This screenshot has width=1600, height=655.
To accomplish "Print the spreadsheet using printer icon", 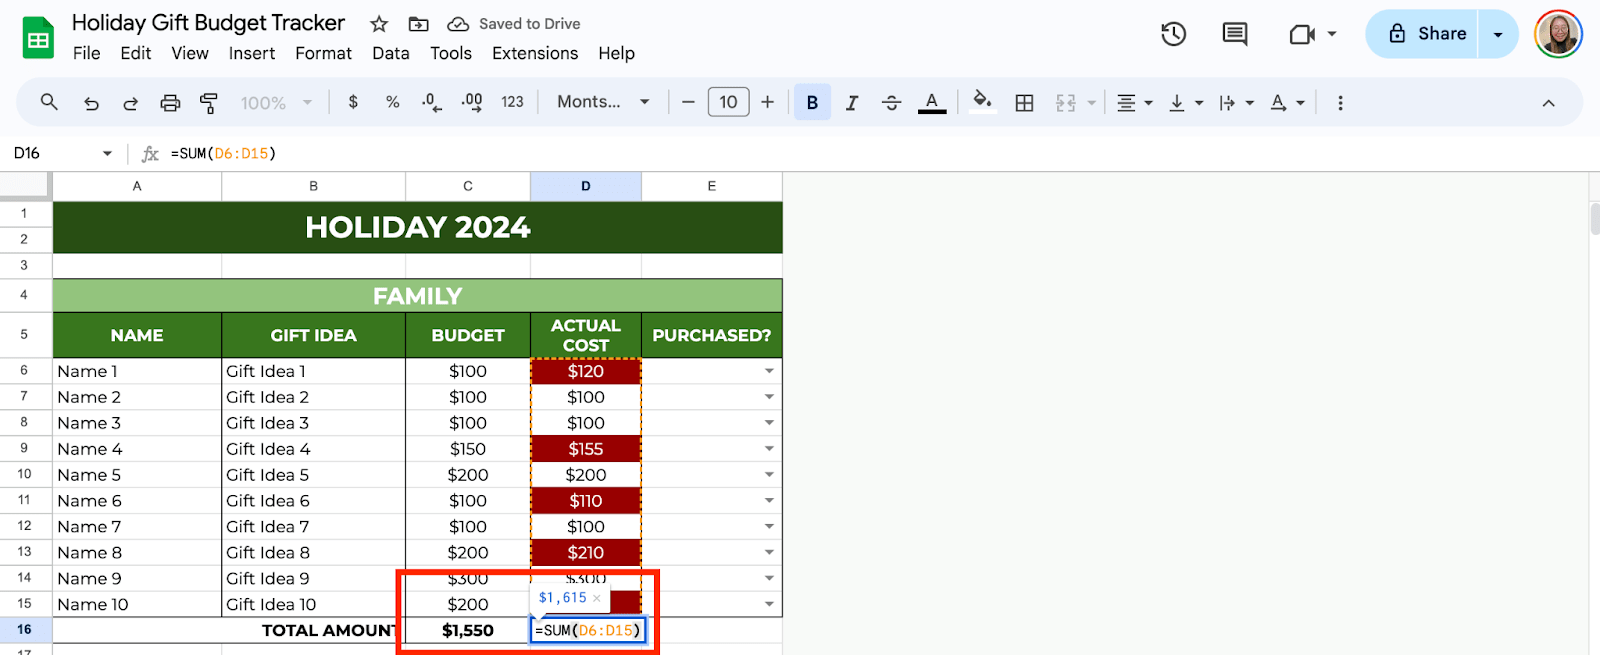I will (170, 102).
